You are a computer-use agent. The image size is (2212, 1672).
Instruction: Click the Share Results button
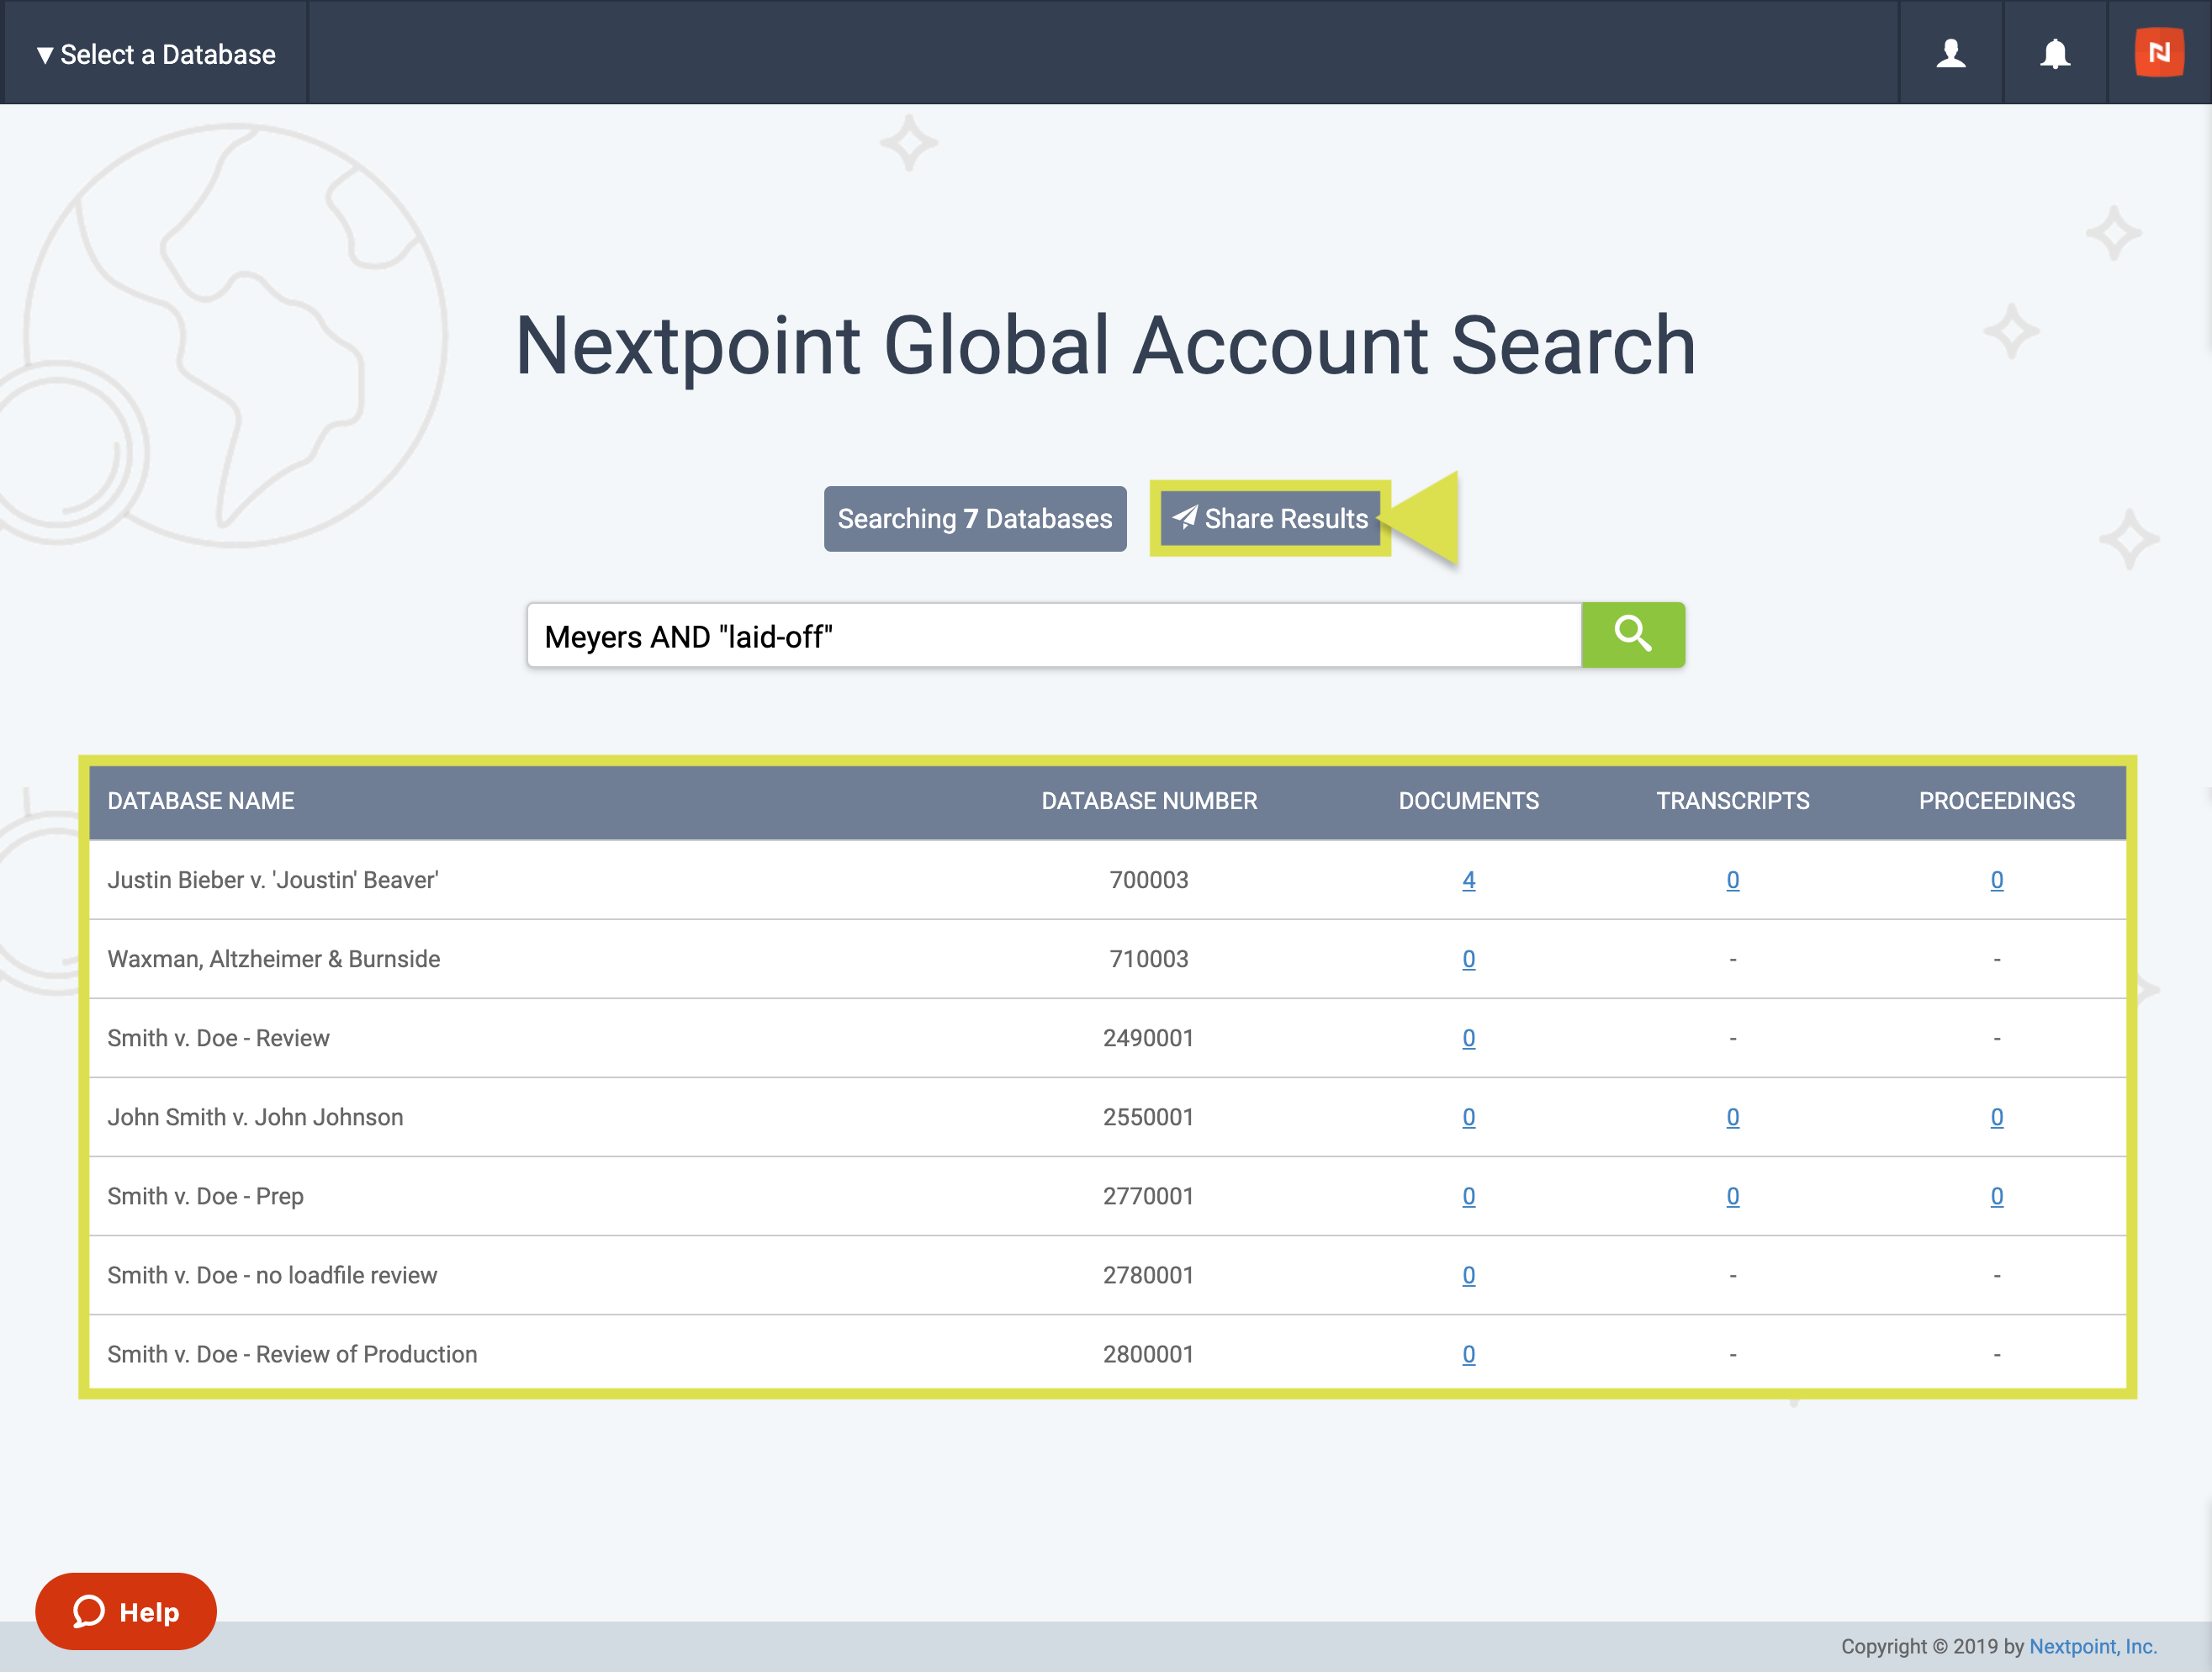(1270, 519)
